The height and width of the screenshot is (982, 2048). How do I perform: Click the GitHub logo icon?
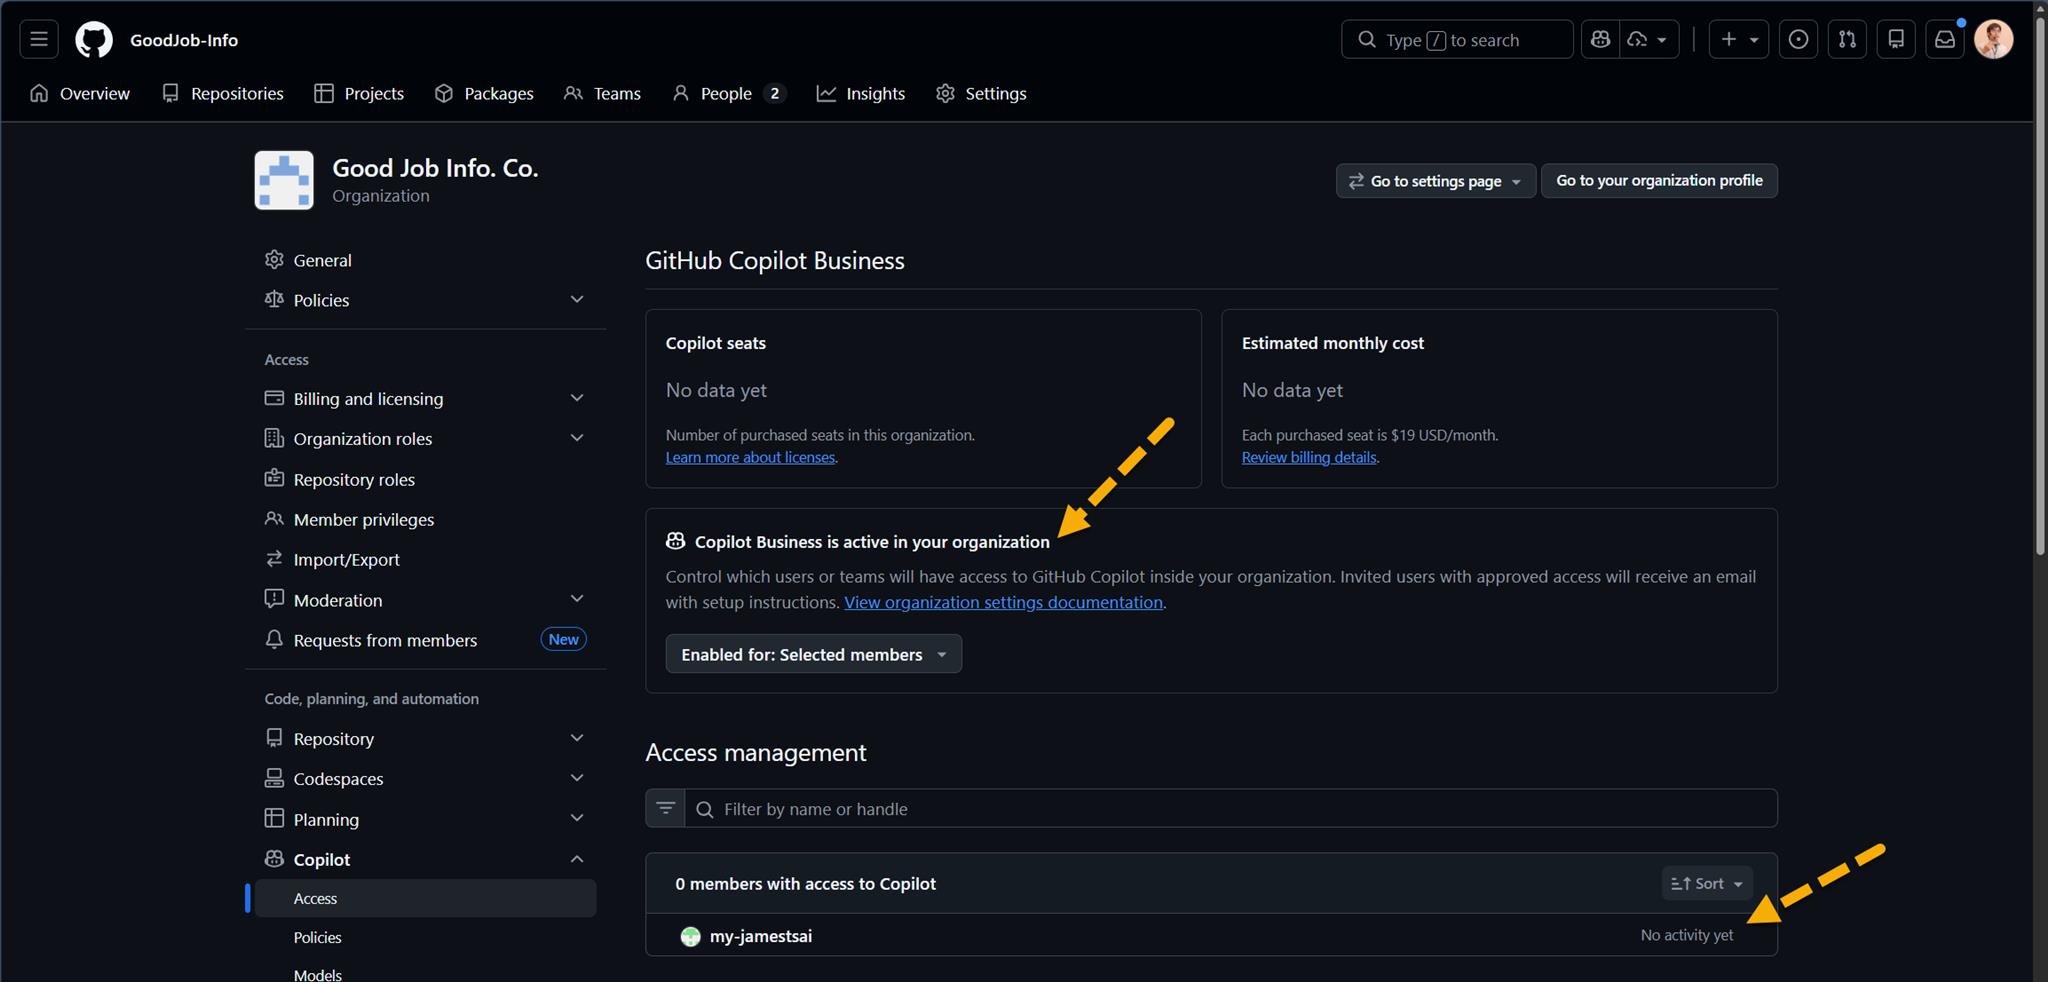94,40
